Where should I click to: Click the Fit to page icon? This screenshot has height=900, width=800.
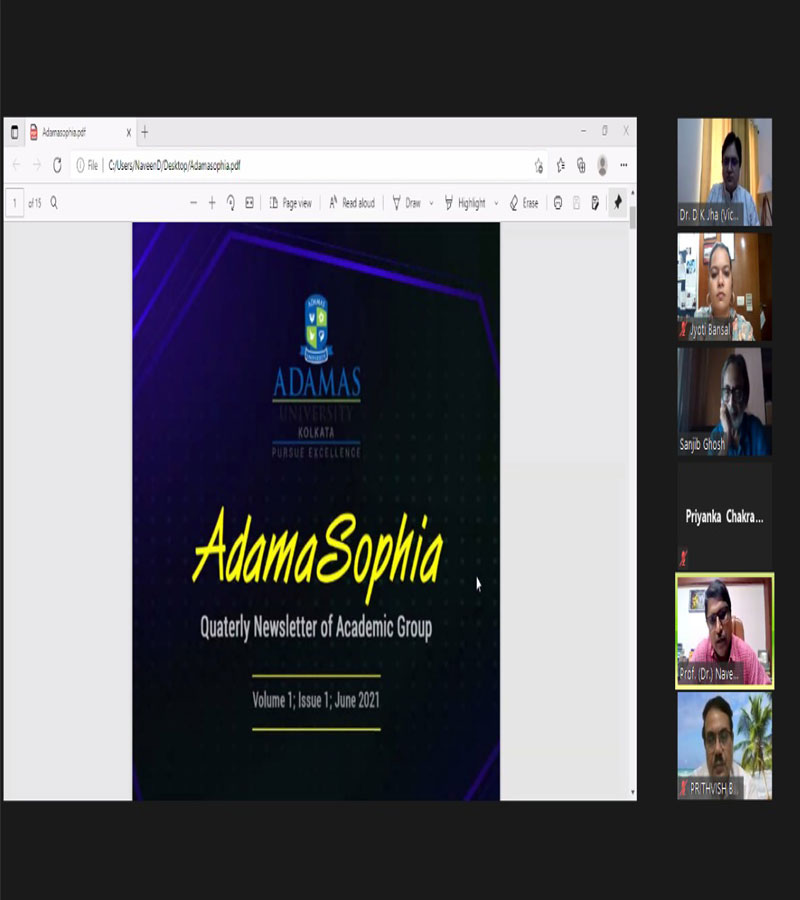[x=249, y=203]
